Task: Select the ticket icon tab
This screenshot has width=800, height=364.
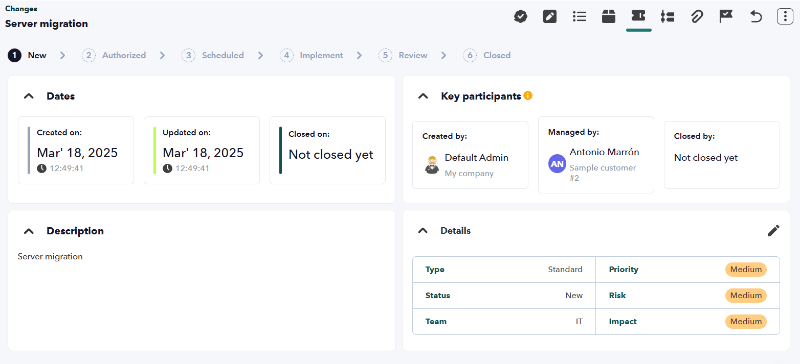Action: (638, 16)
